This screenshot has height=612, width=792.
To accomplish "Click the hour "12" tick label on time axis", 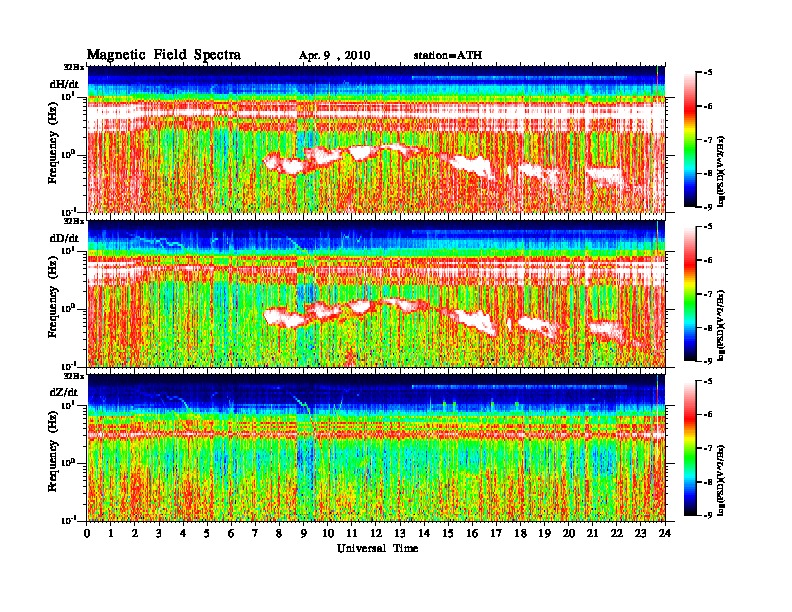I will pos(376,534).
